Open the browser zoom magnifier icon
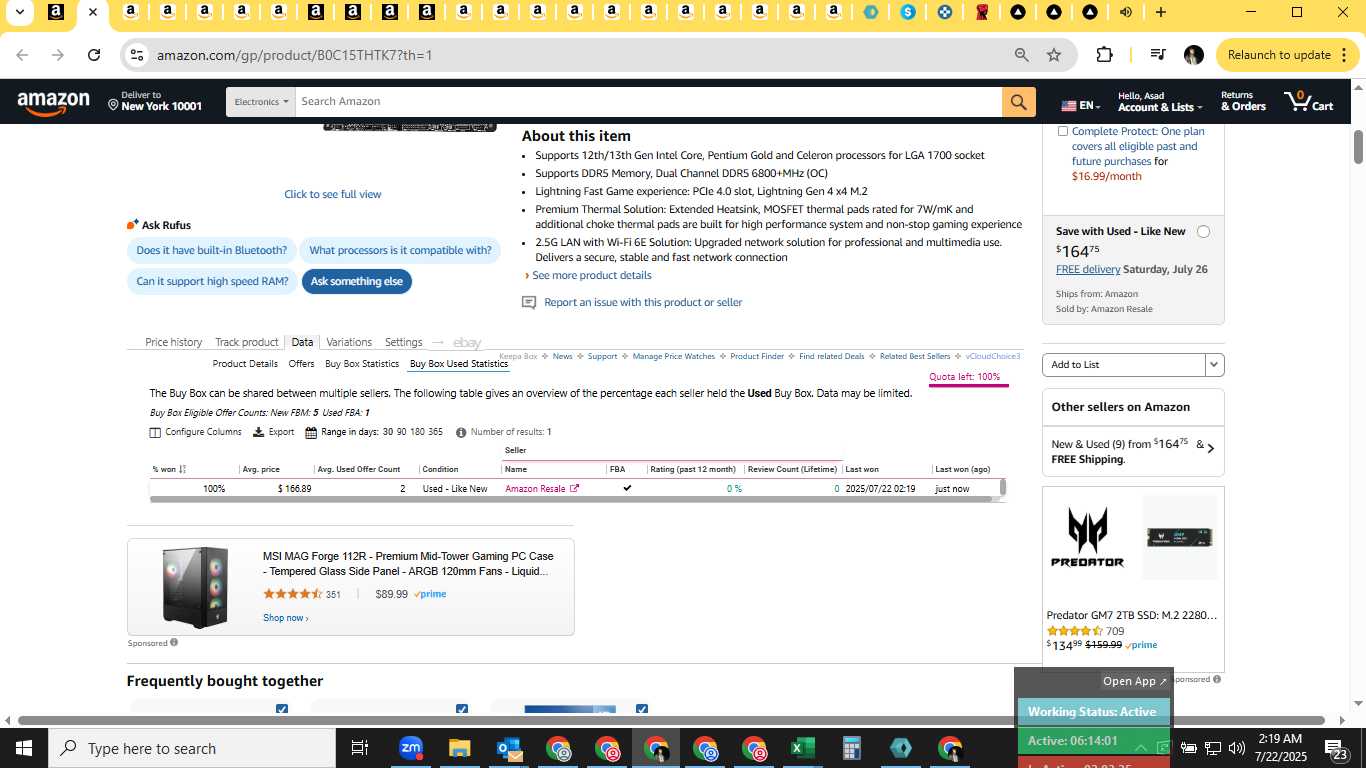This screenshot has height=768, width=1366. (x=1022, y=55)
